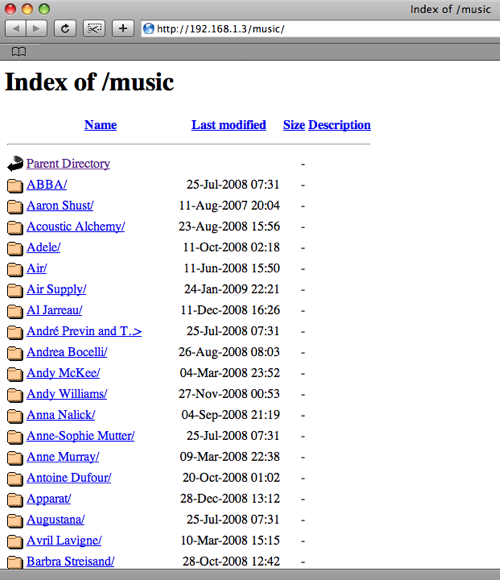
Task: Click the folder icon beside Apparat/
Action: [x=15, y=500]
